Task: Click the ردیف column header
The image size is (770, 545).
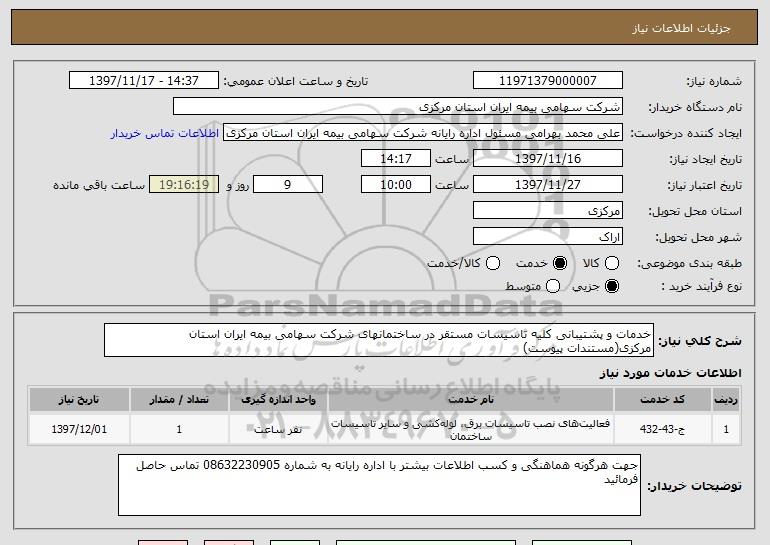Action: 726,400
